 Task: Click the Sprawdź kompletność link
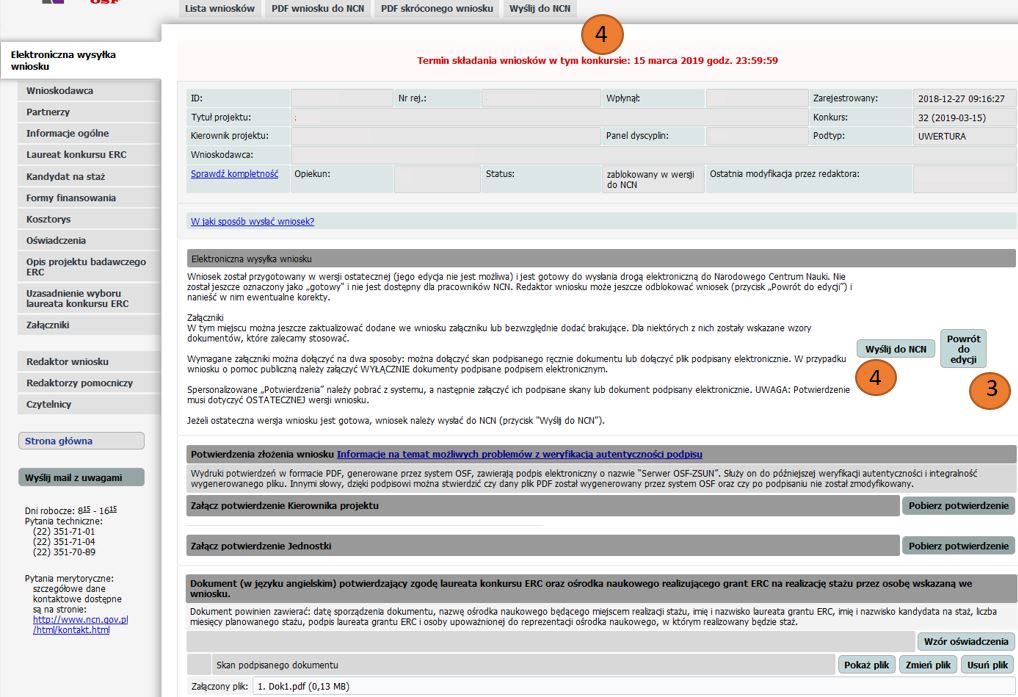click(x=234, y=174)
